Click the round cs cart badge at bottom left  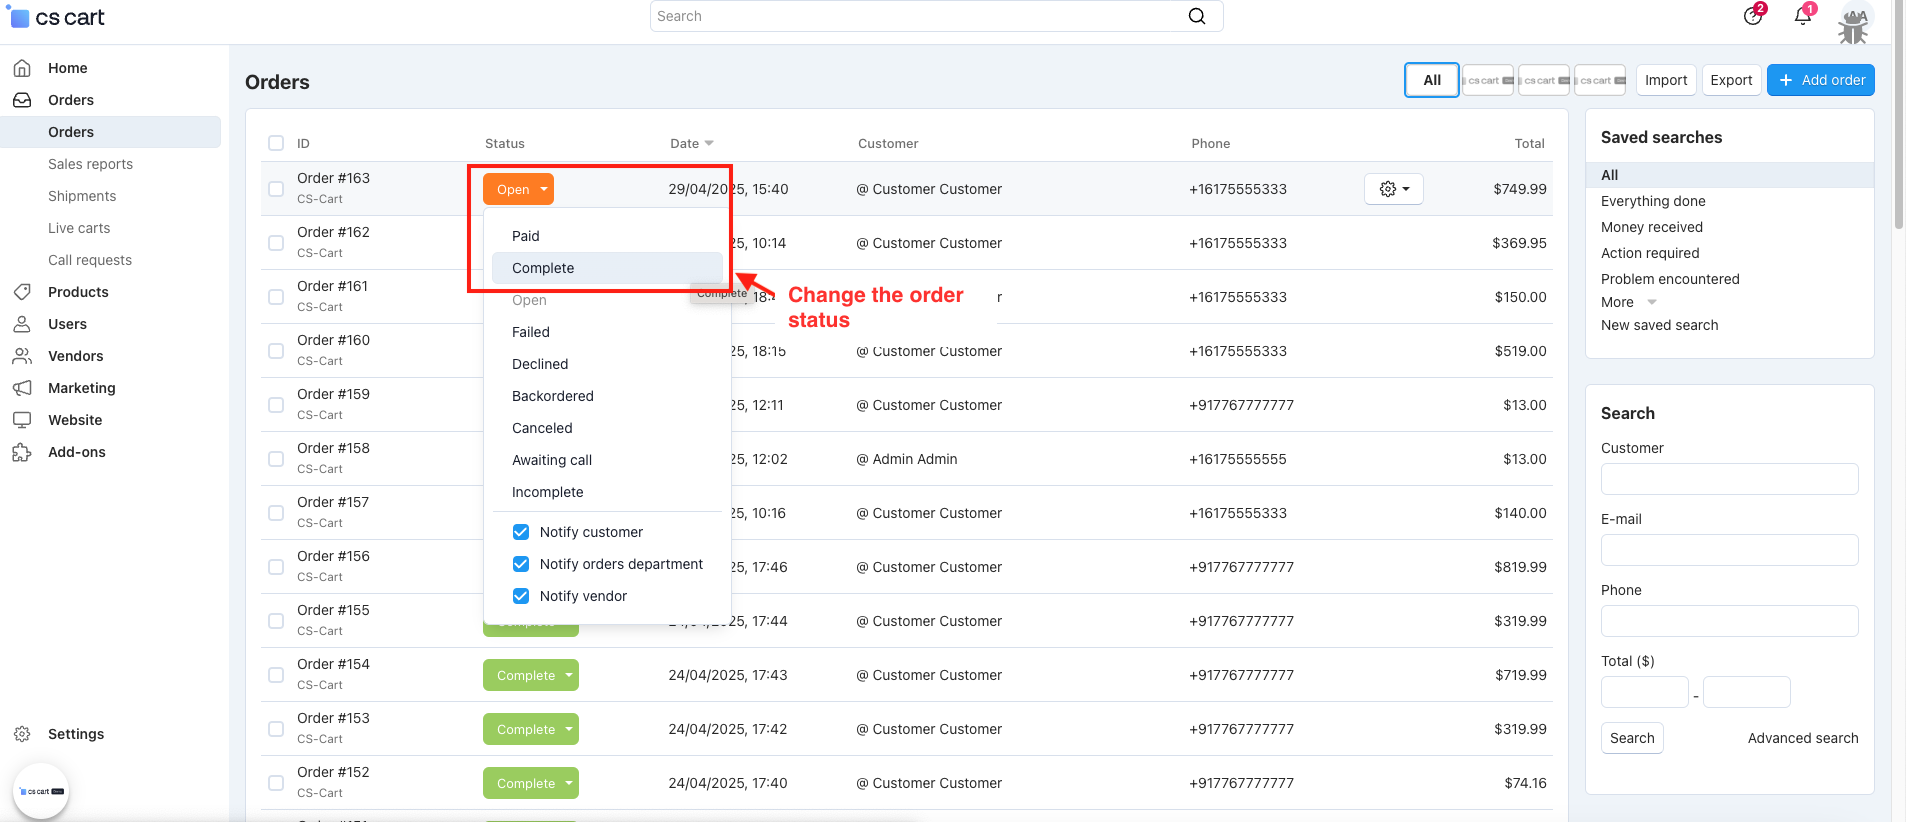[41, 791]
